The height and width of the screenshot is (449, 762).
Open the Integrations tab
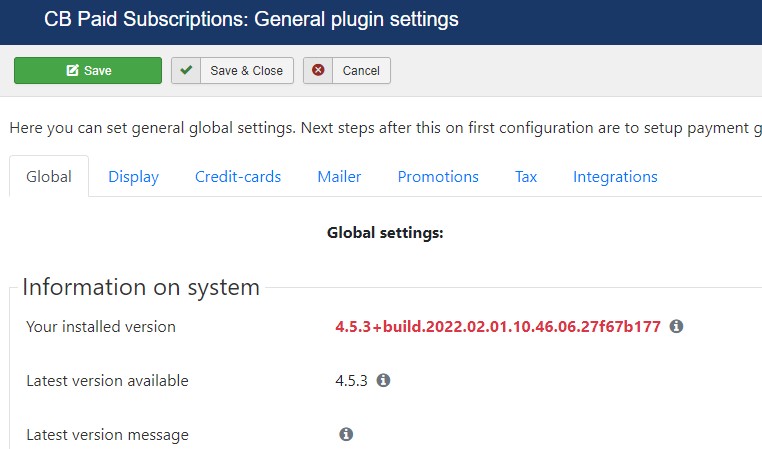pyautogui.click(x=615, y=177)
